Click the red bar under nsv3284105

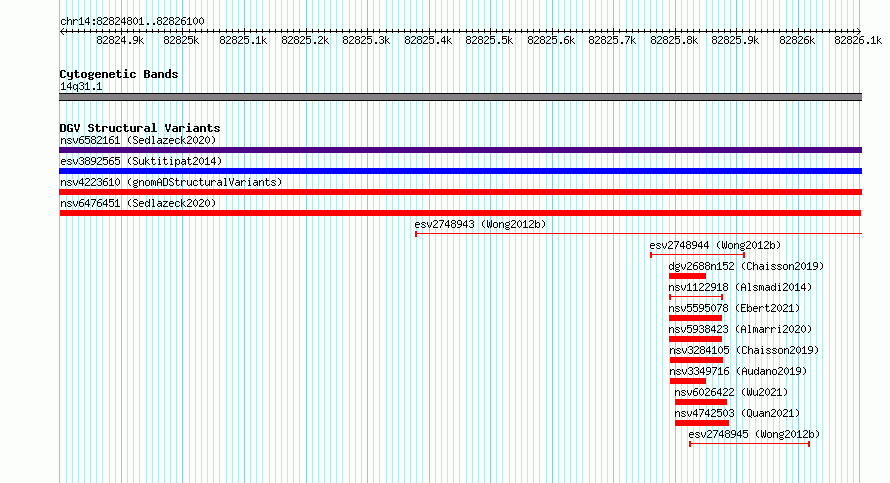coord(696,360)
